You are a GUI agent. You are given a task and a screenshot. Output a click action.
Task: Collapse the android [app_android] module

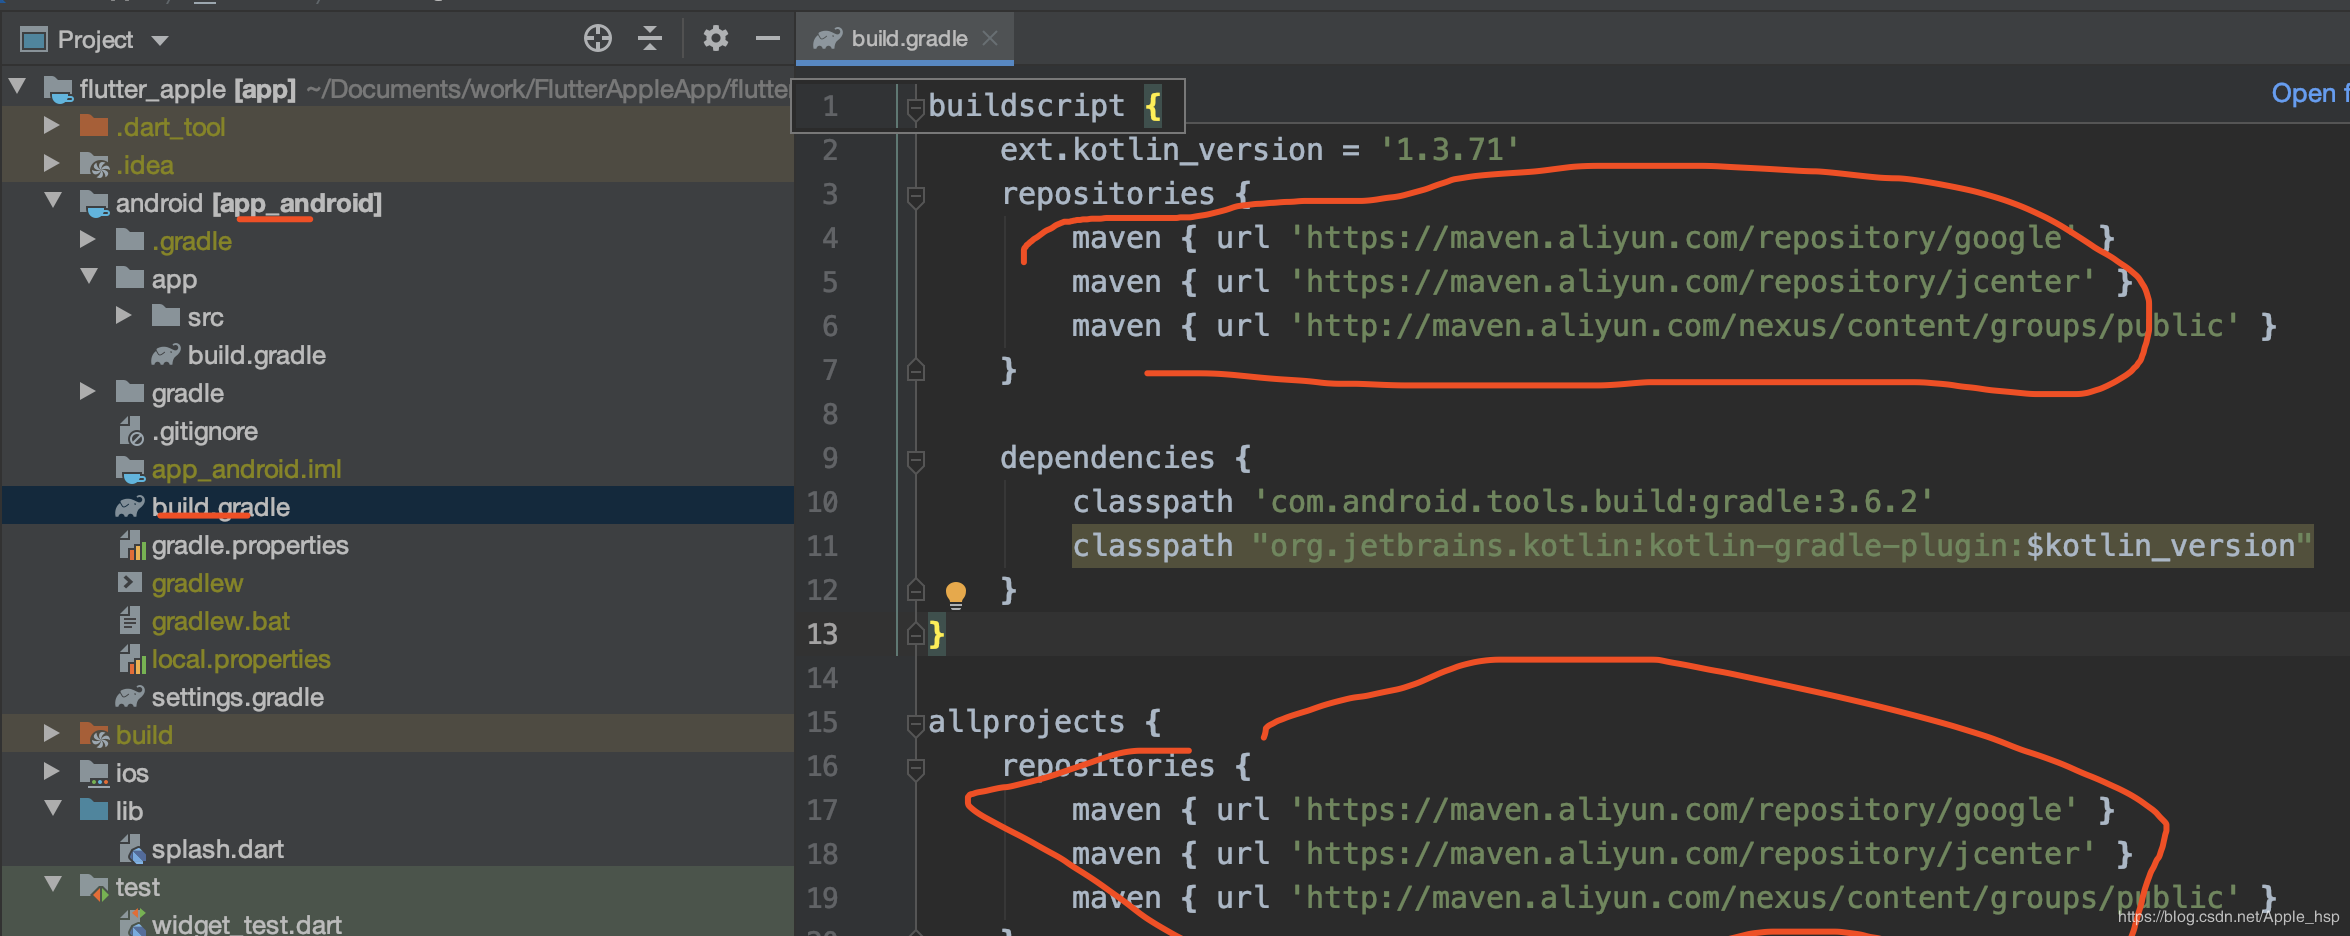pos(53,201)
